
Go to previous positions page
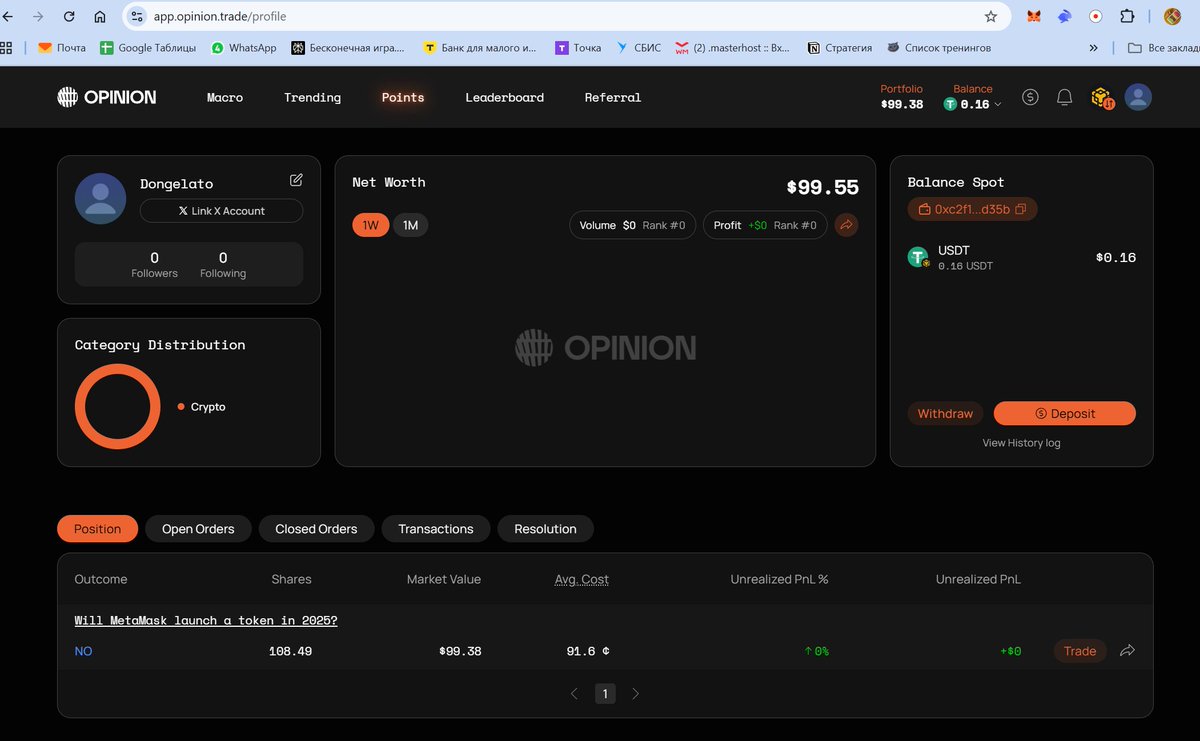(574, 693)
